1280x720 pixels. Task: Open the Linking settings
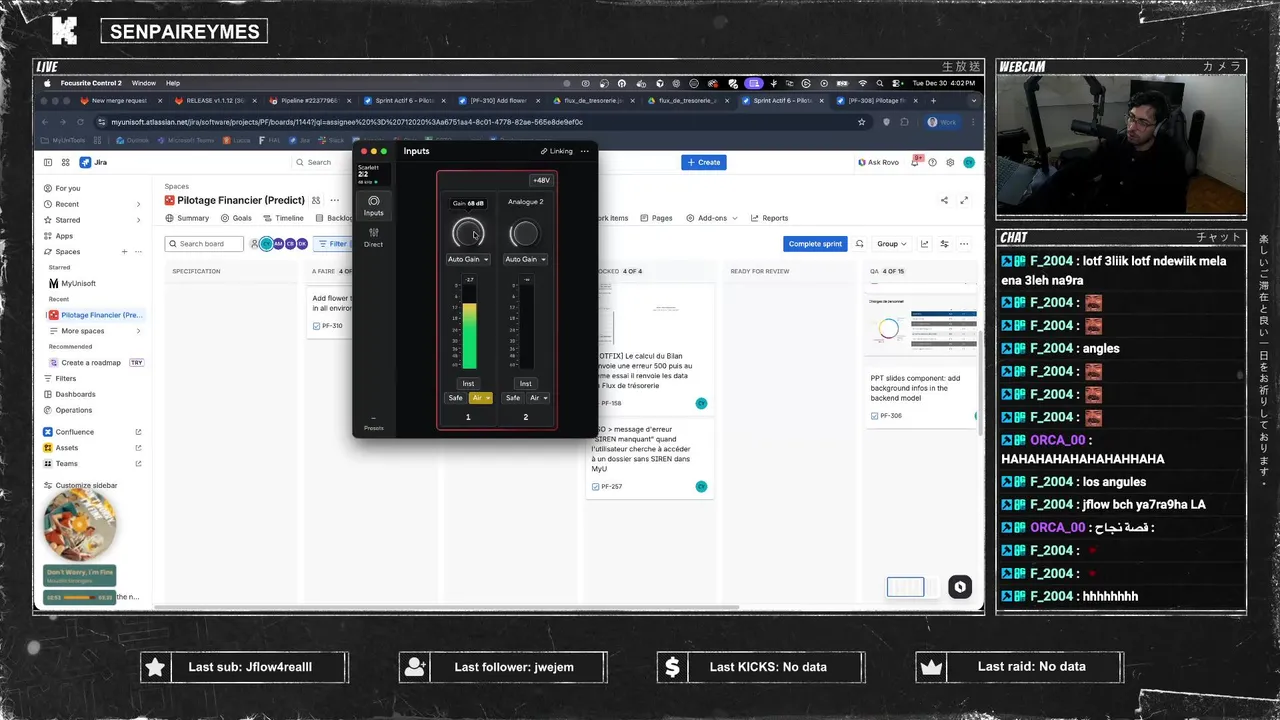pos(557,151)
